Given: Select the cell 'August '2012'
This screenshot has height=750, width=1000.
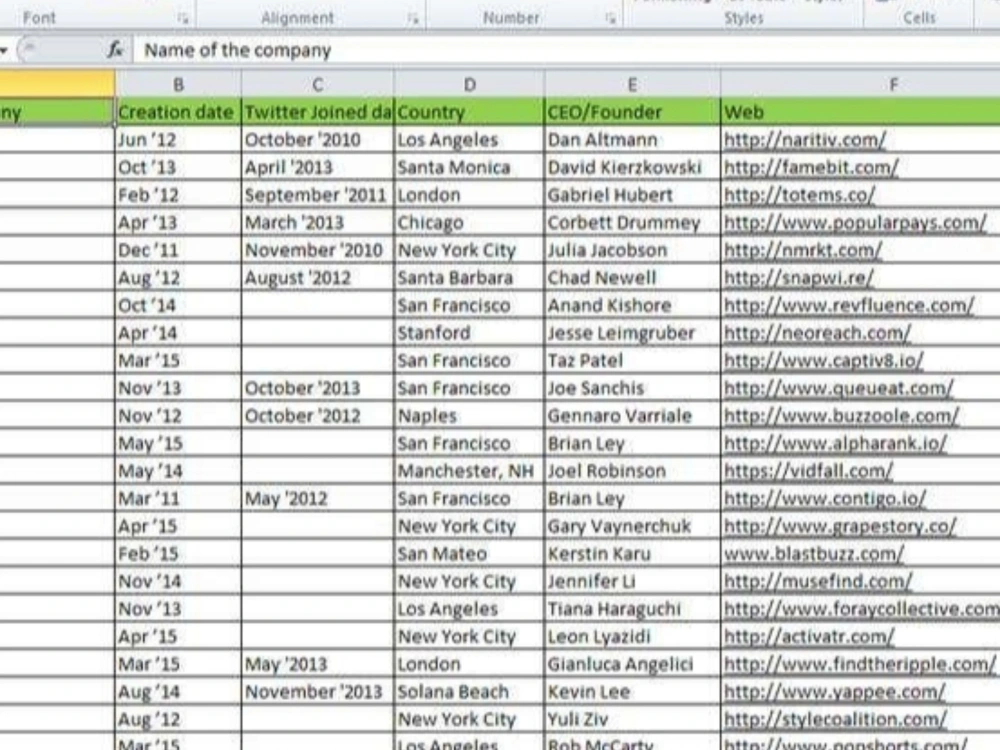Looking at the screenshot, I should pyautogui.click(x=318, y=277).
